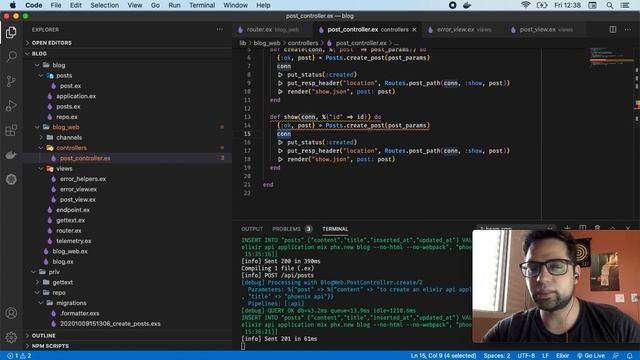Open application.ex in explorer
This screenshot has height=360, width=640.
click(76, 96)
